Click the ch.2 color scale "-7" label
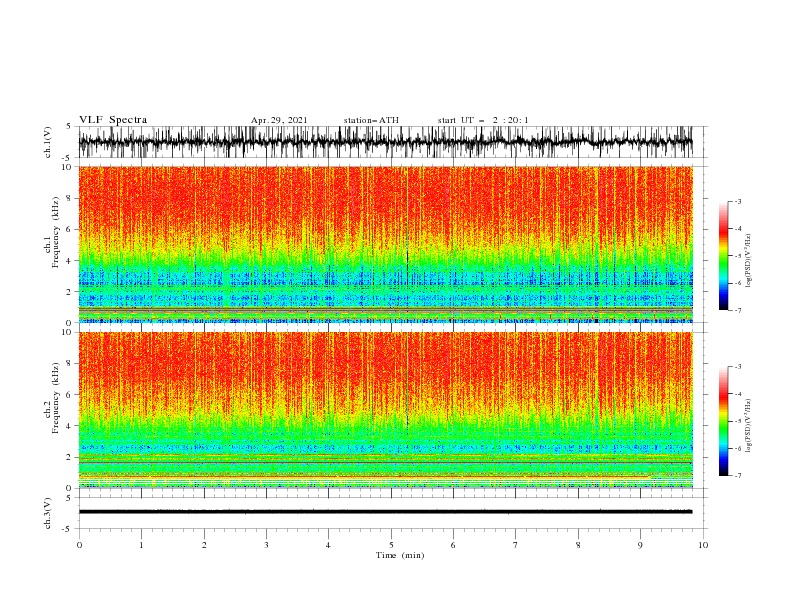 click(738, 475)
